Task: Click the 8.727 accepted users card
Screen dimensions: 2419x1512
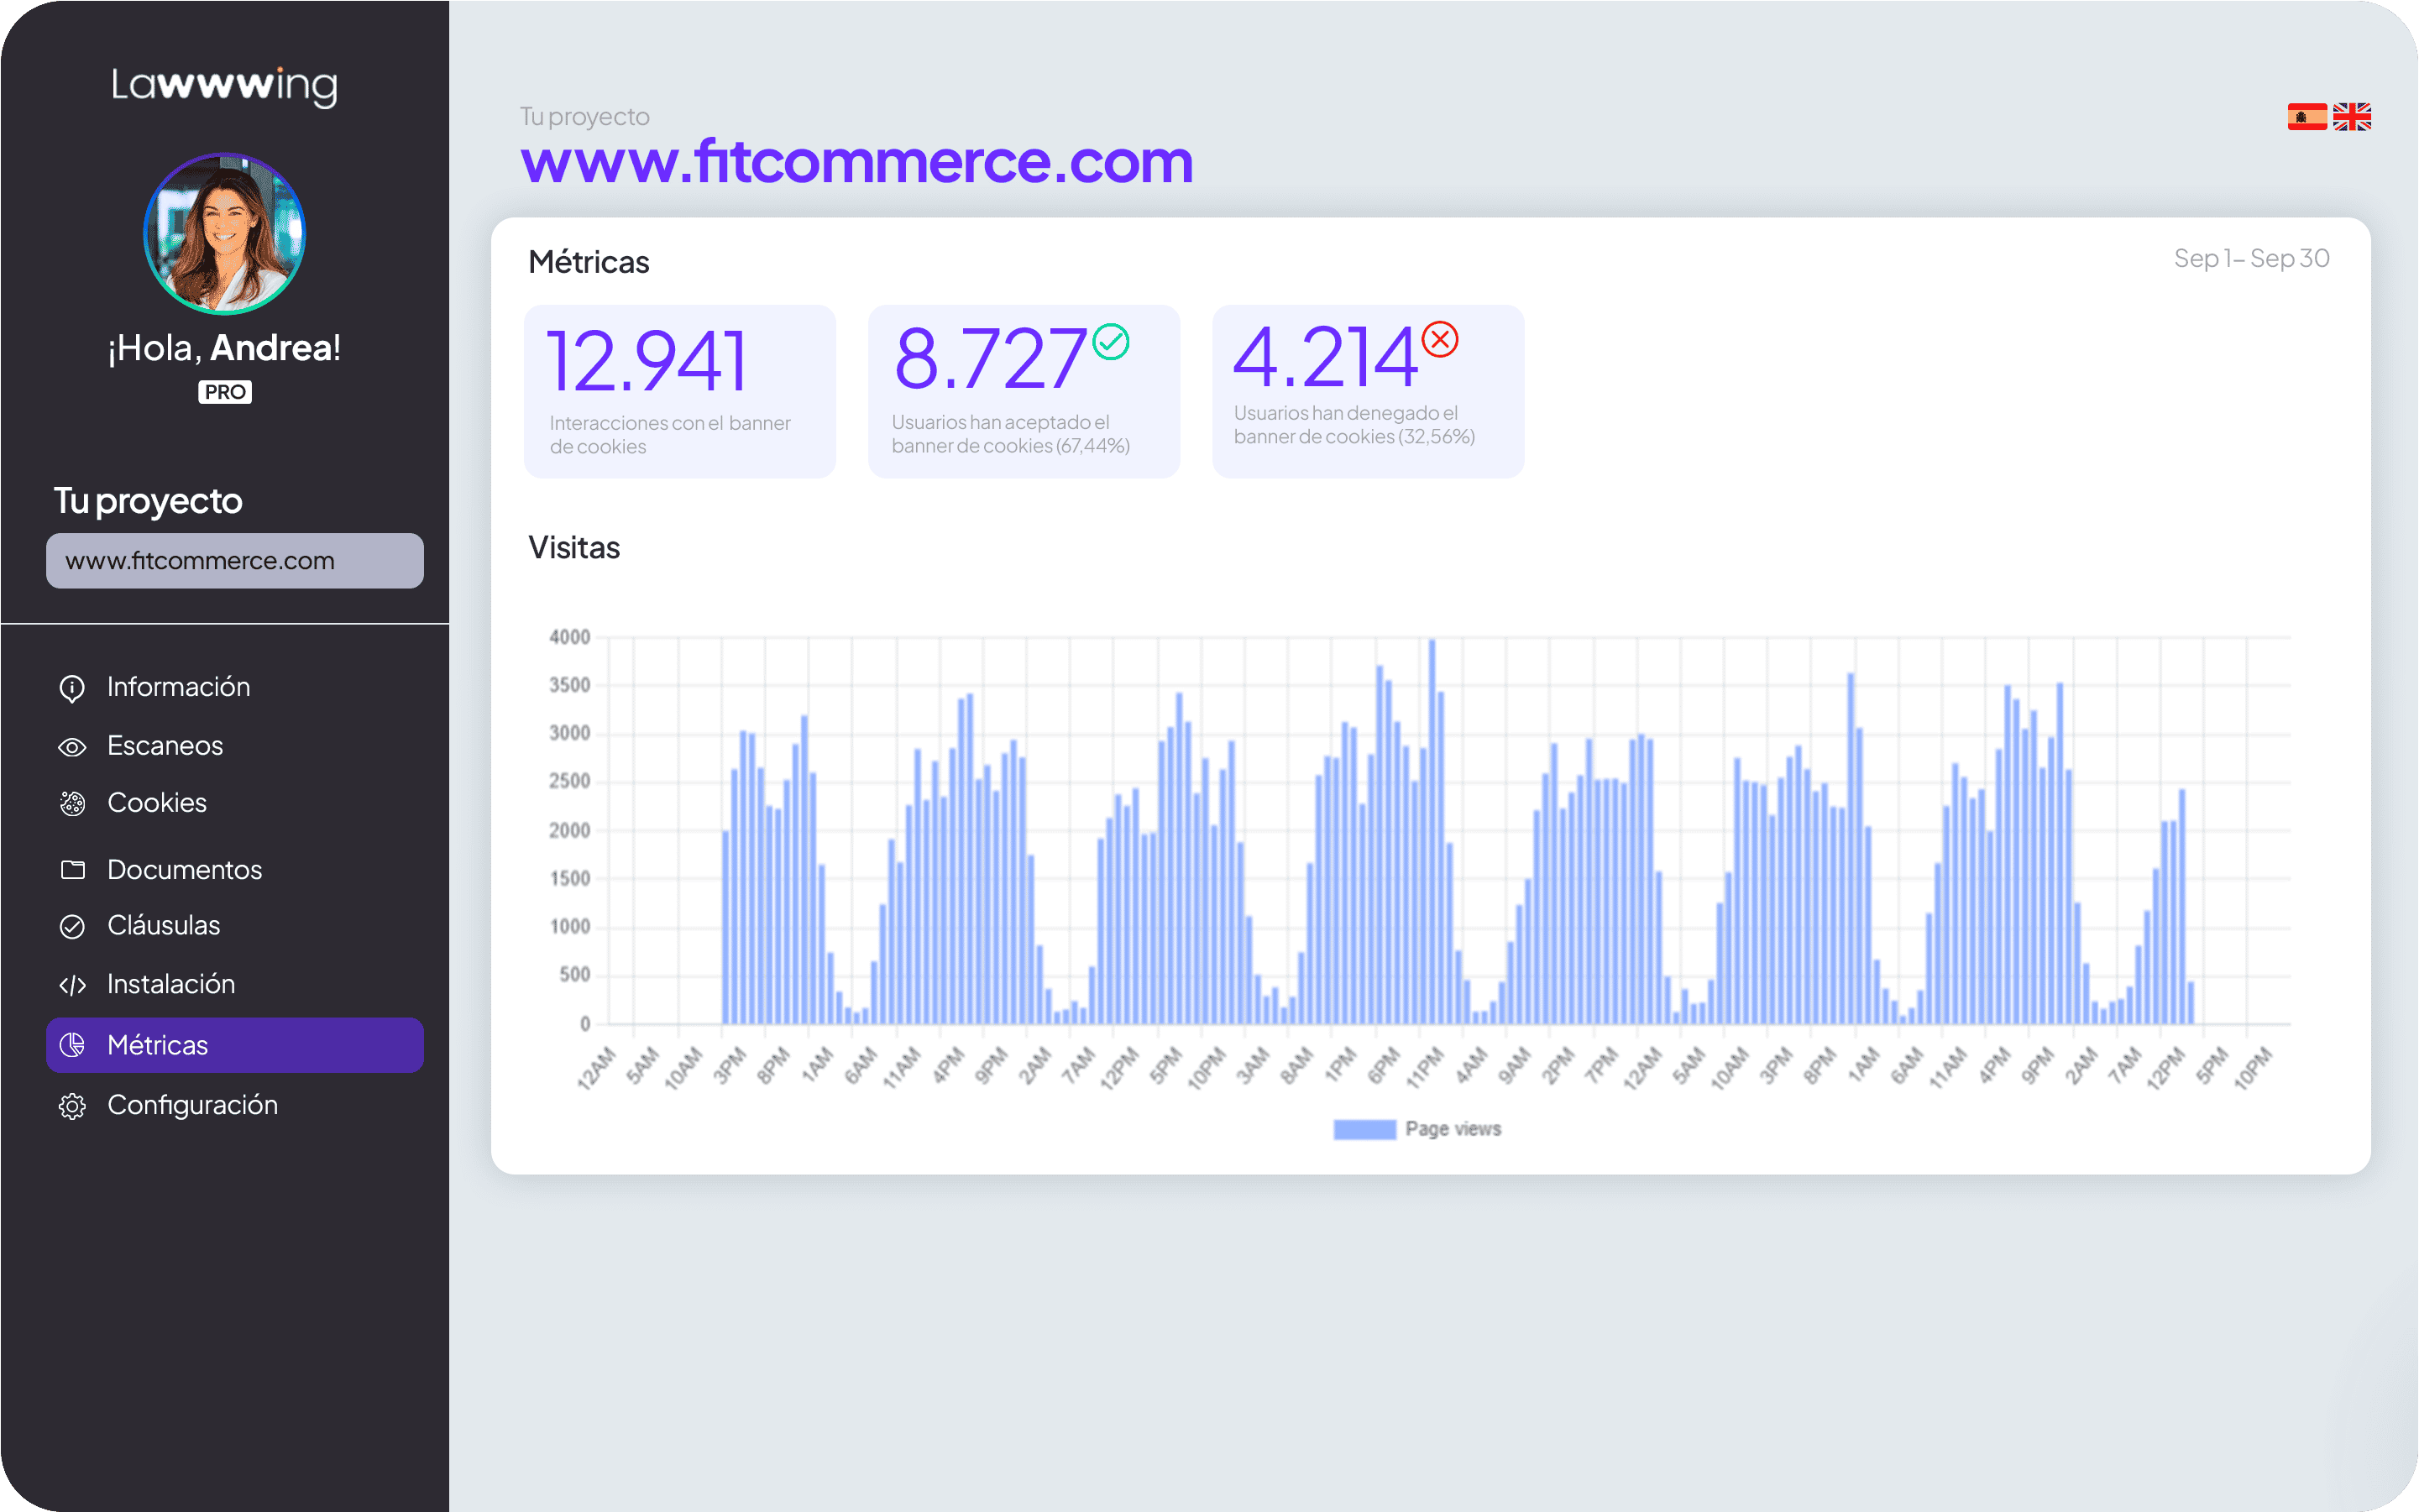Action: coord(1024,392)
